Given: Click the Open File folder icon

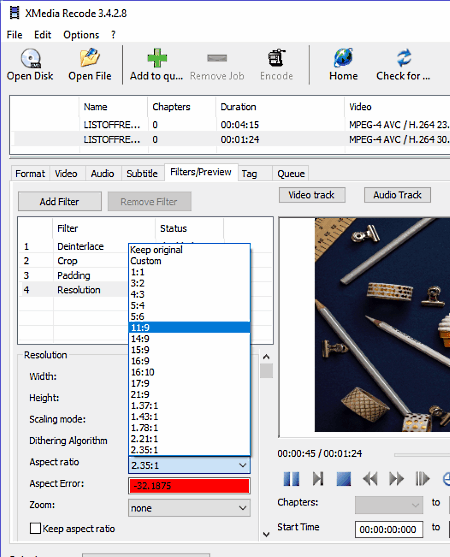Looking at the screenshot, I should click(x=90, y=58).
